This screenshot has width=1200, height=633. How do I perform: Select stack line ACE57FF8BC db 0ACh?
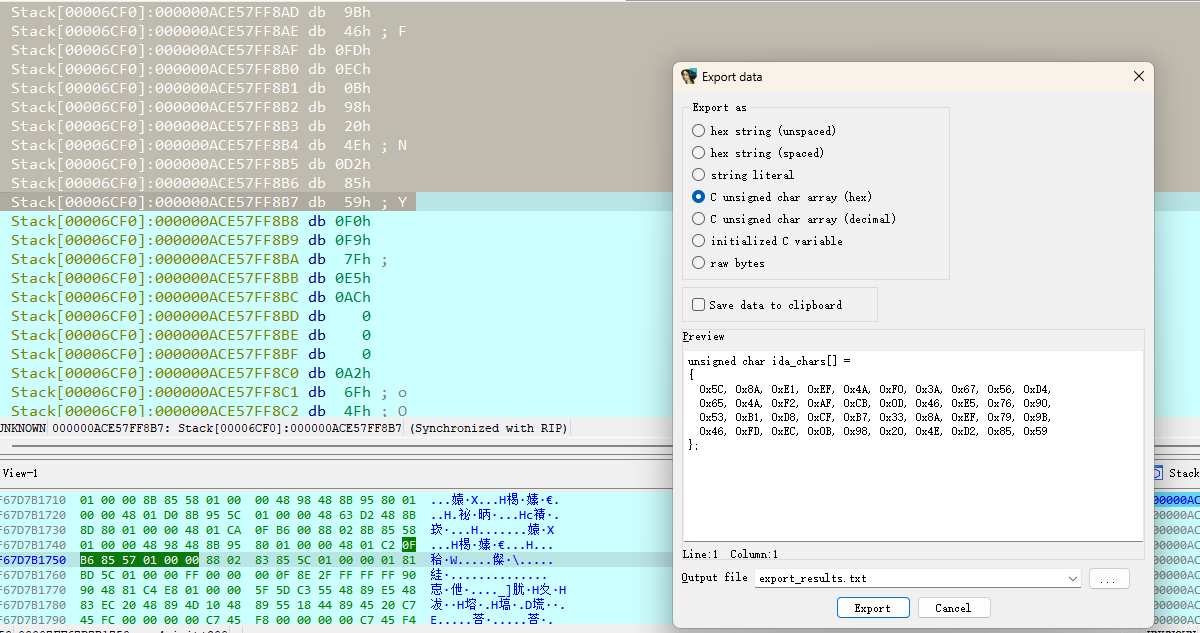pos(191,297)
